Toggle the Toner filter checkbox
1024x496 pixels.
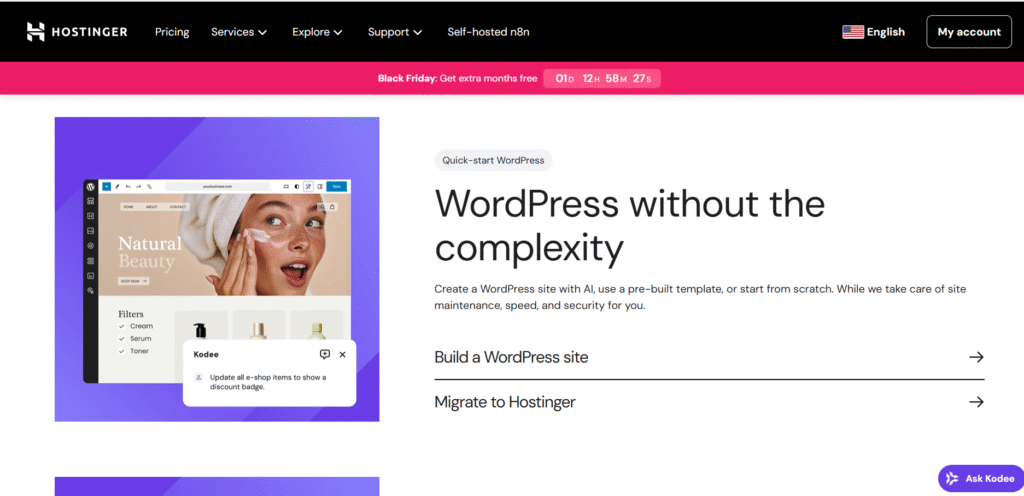122,352
